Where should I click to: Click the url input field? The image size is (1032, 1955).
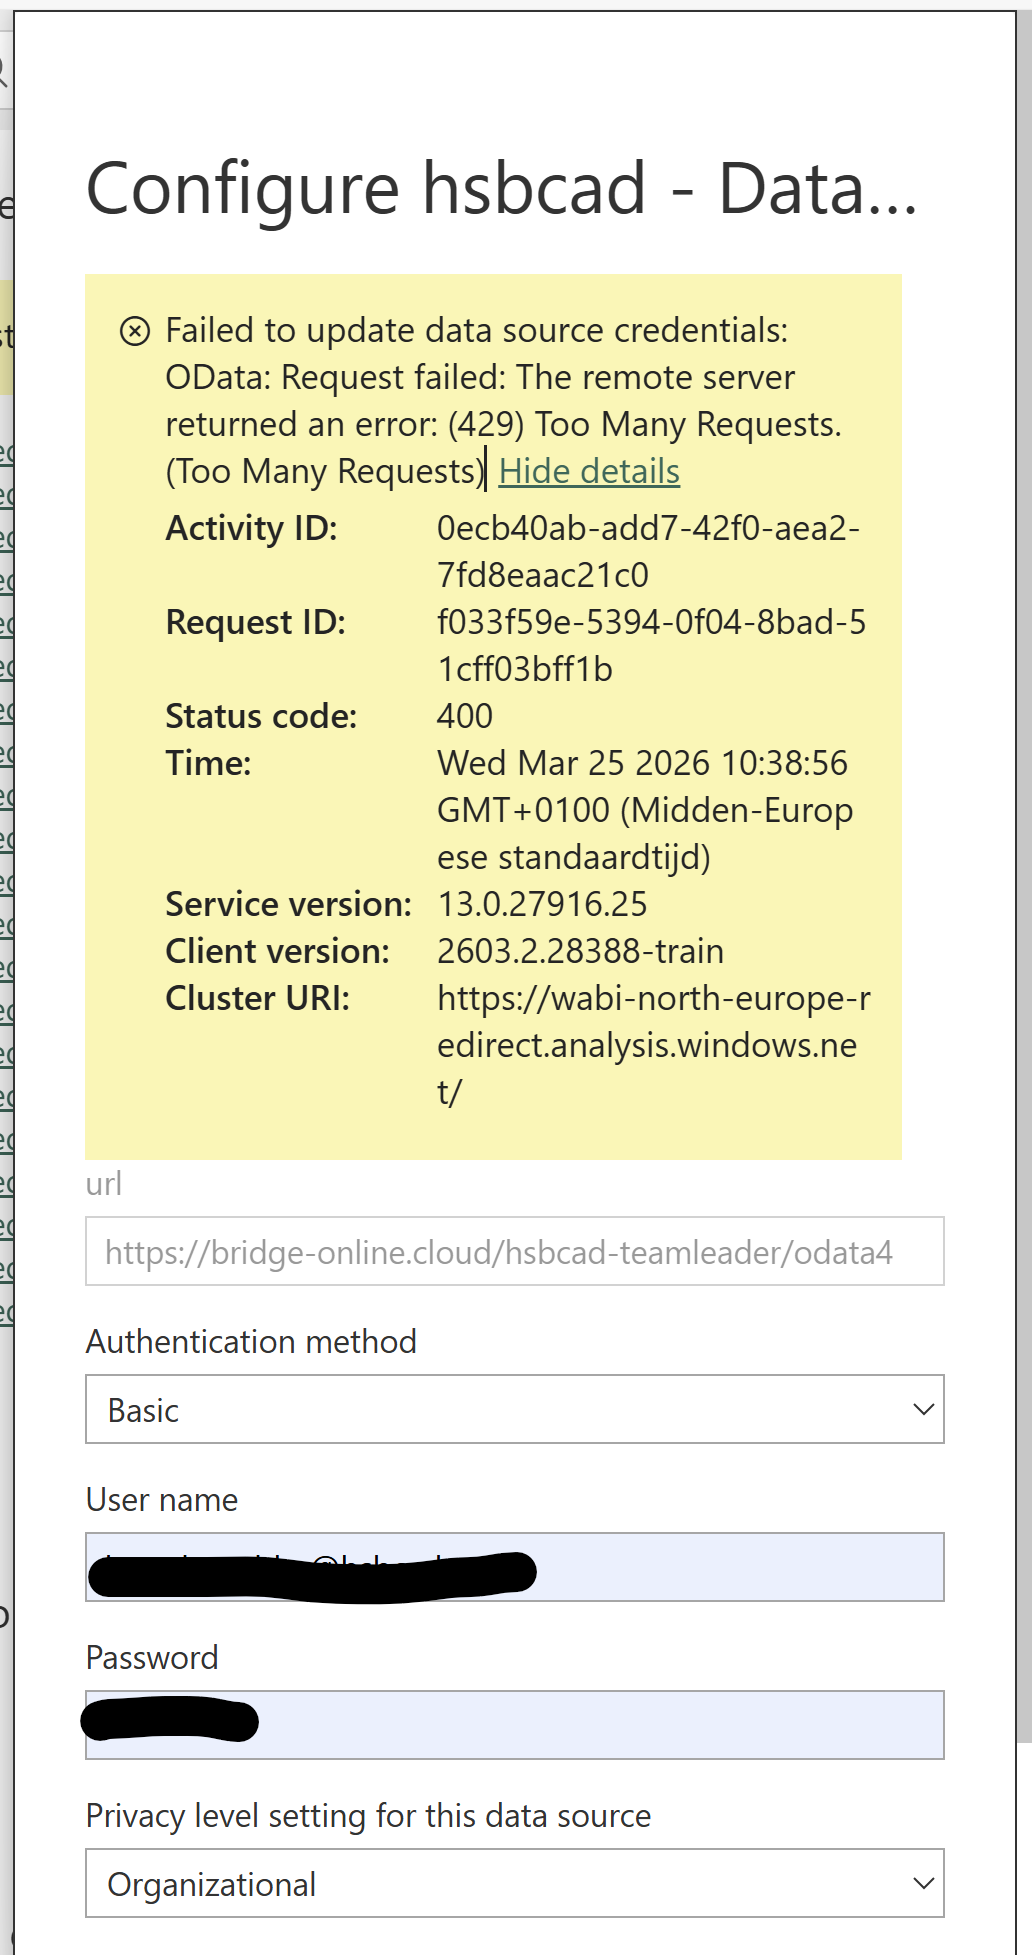(x=514, y=1252)
